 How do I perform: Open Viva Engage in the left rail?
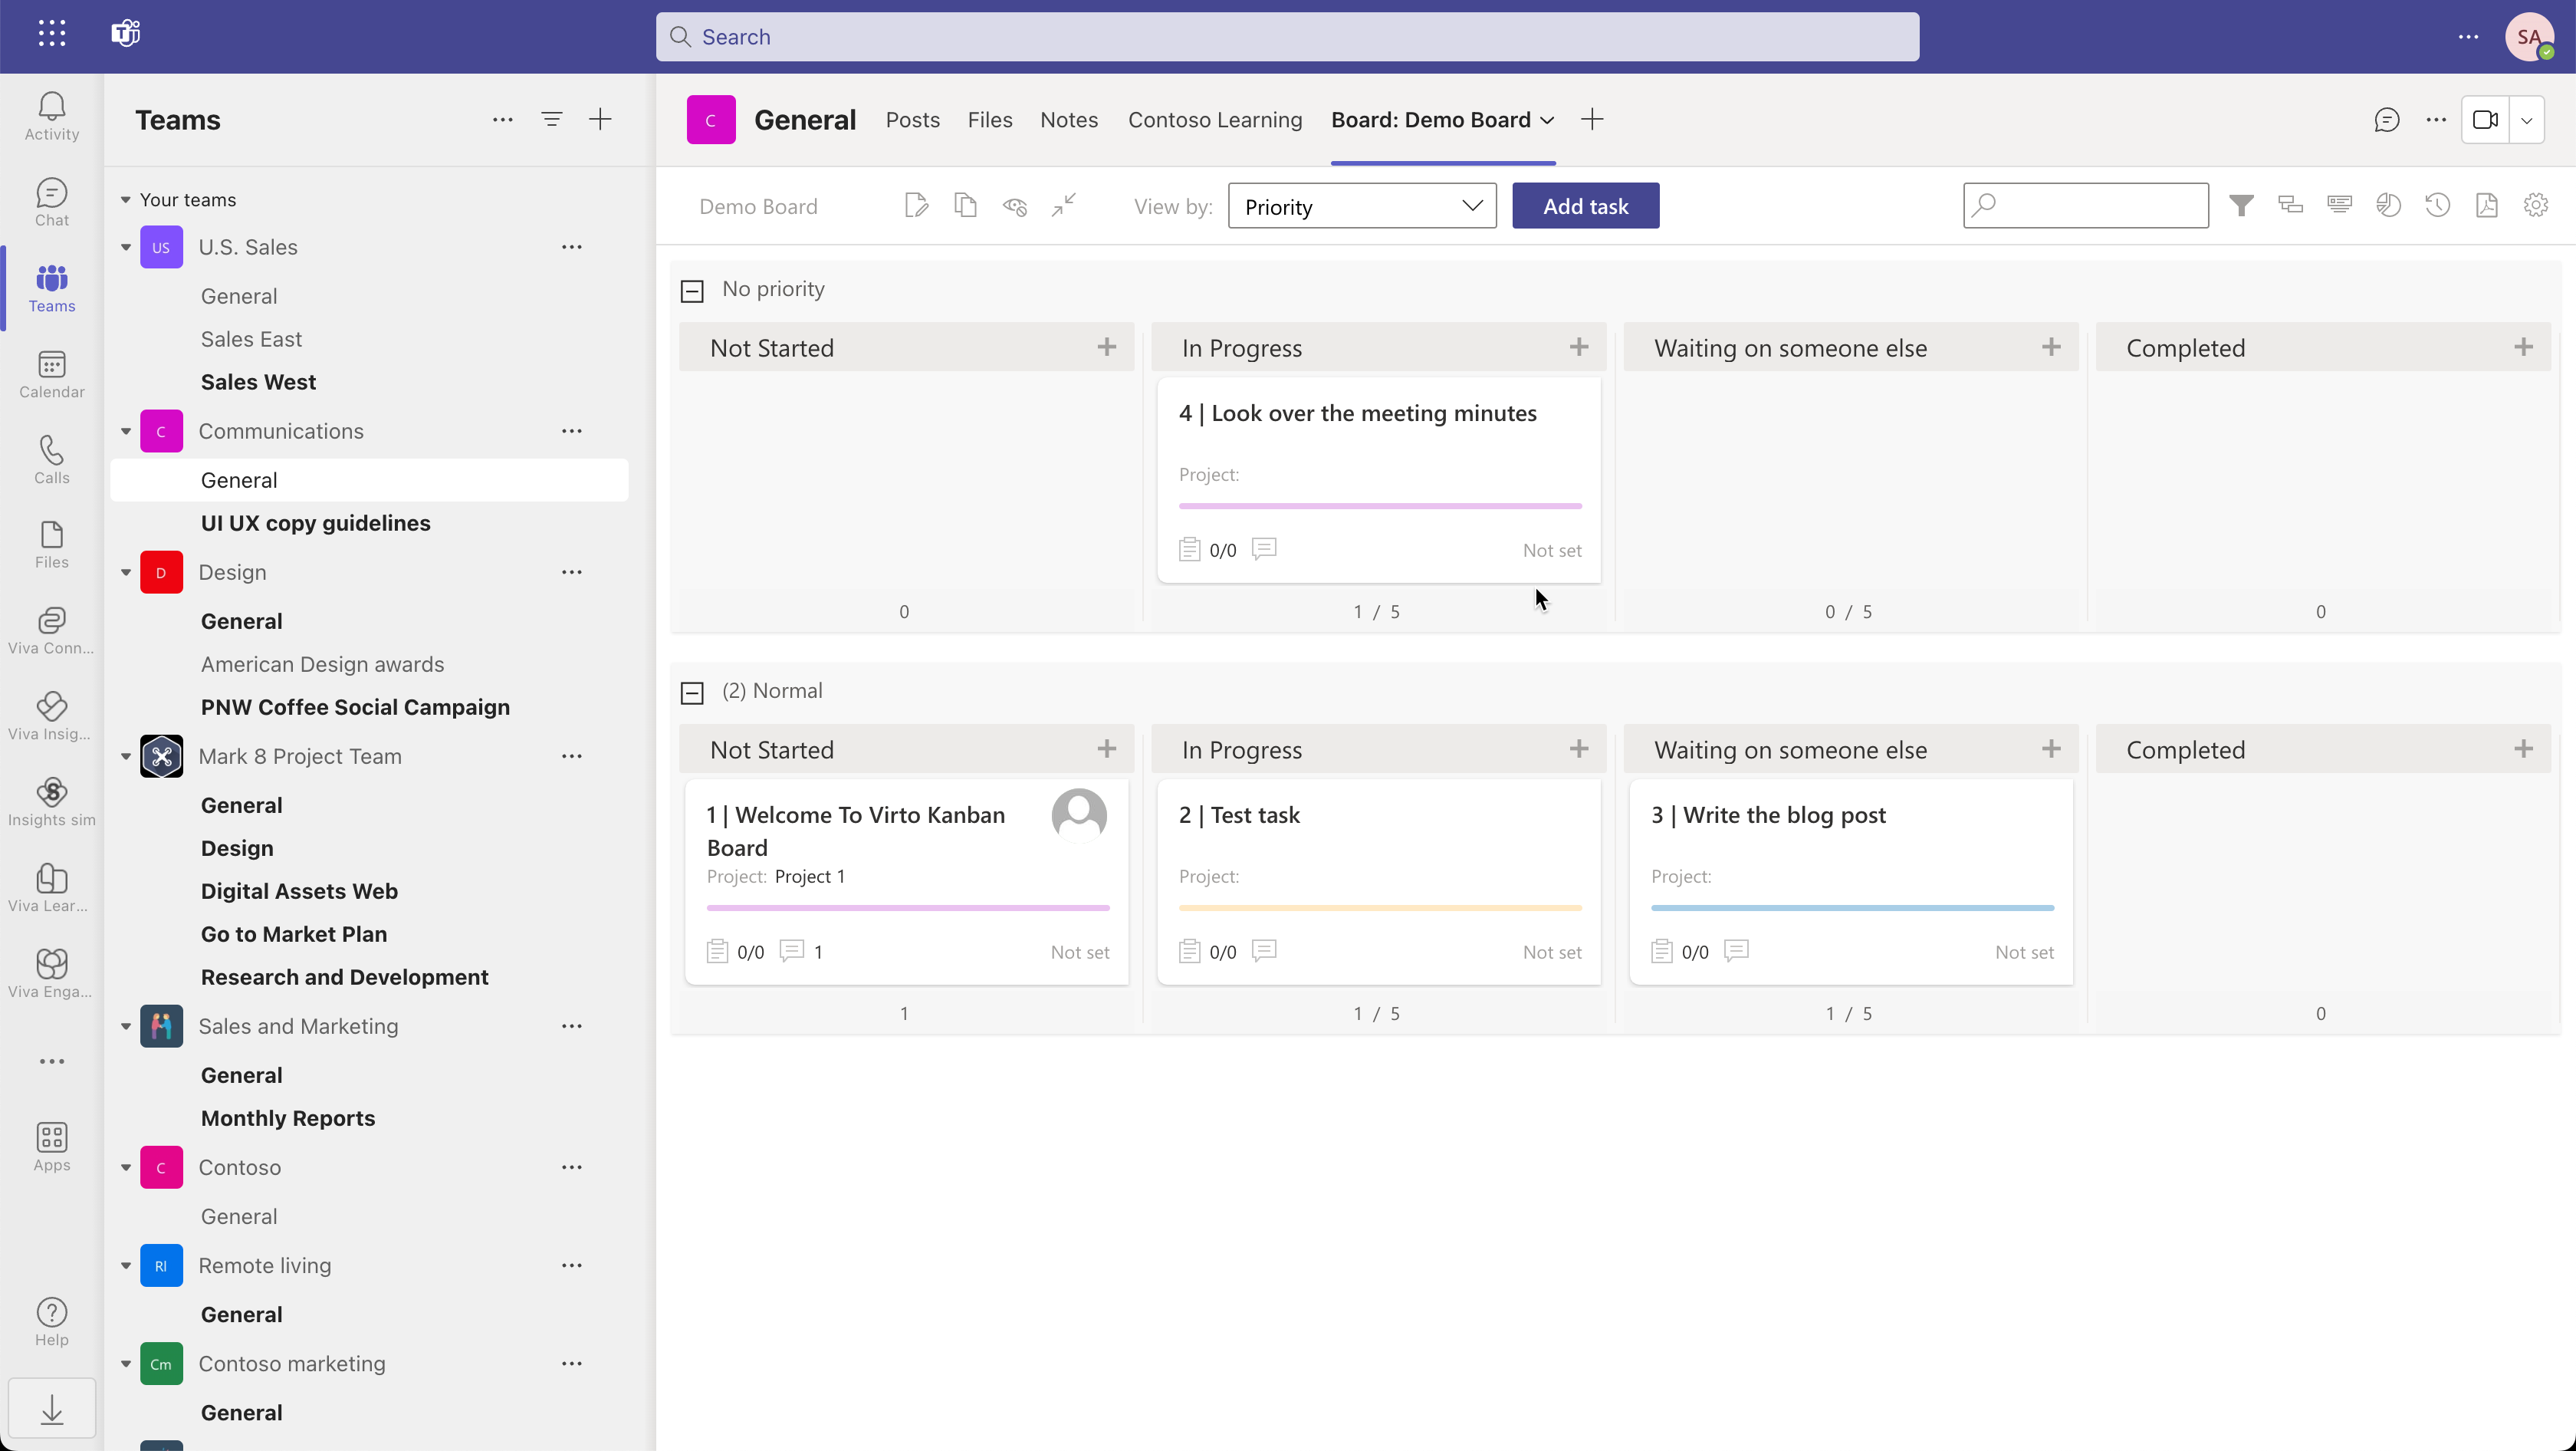click(51, 975)
